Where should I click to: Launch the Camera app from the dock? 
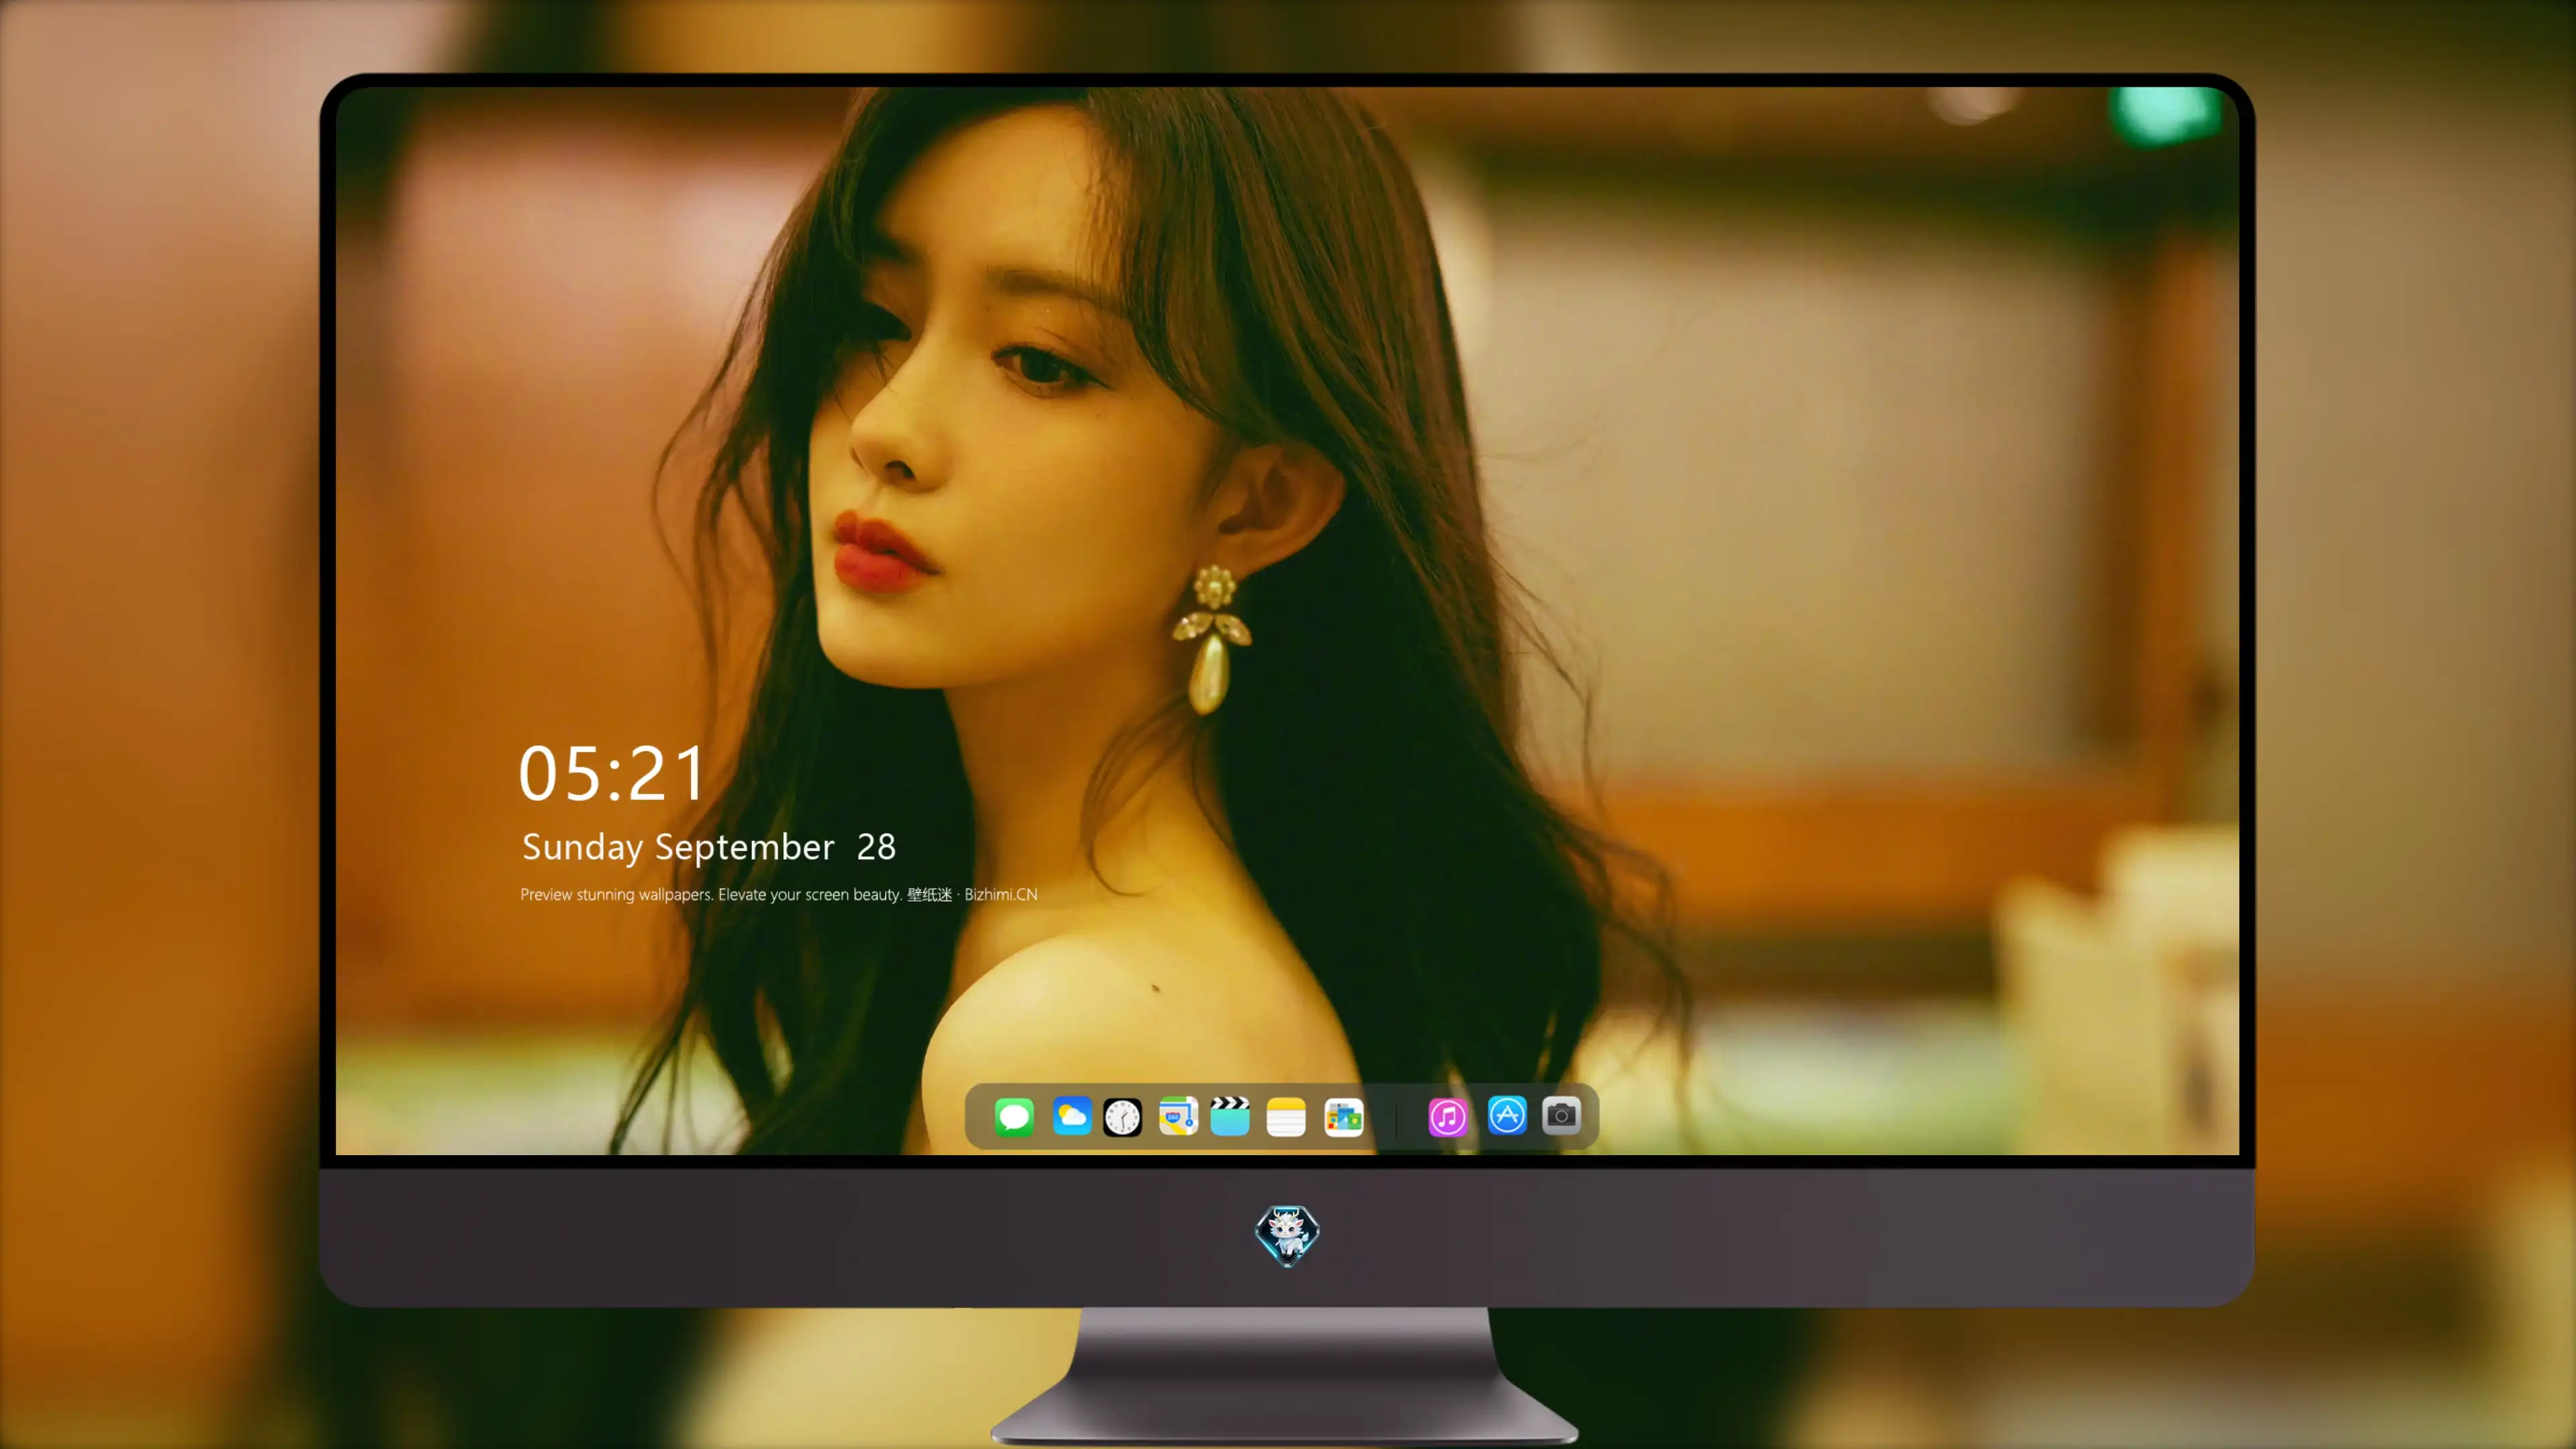click(1561, 1115)
